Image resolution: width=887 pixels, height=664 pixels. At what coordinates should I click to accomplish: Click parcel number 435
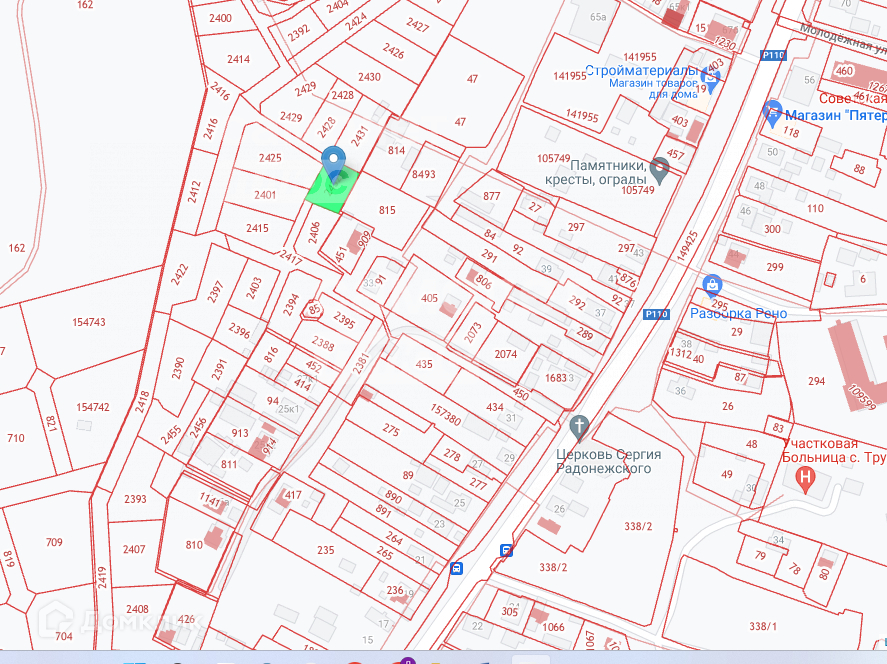tap(424, 364)
